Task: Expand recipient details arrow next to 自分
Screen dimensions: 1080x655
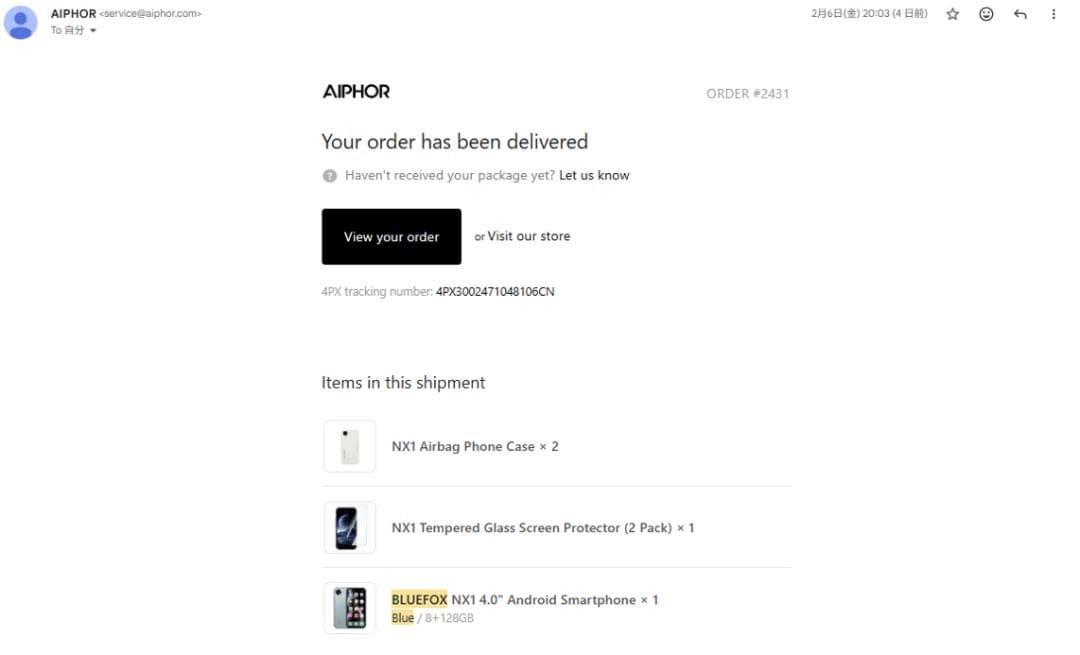Action: [x=94, y=31]
